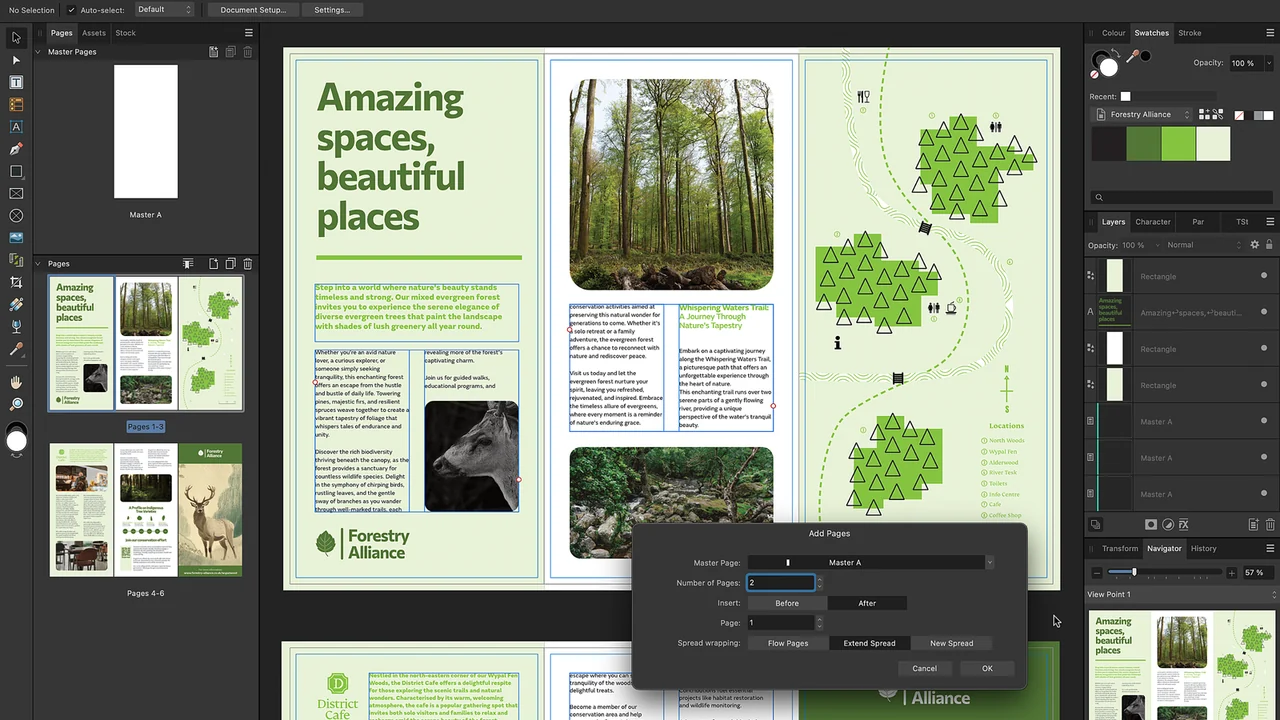Click the adjustment layer icon
Viewport: 1280px width, 720px height.
[x=1167, y=524]
